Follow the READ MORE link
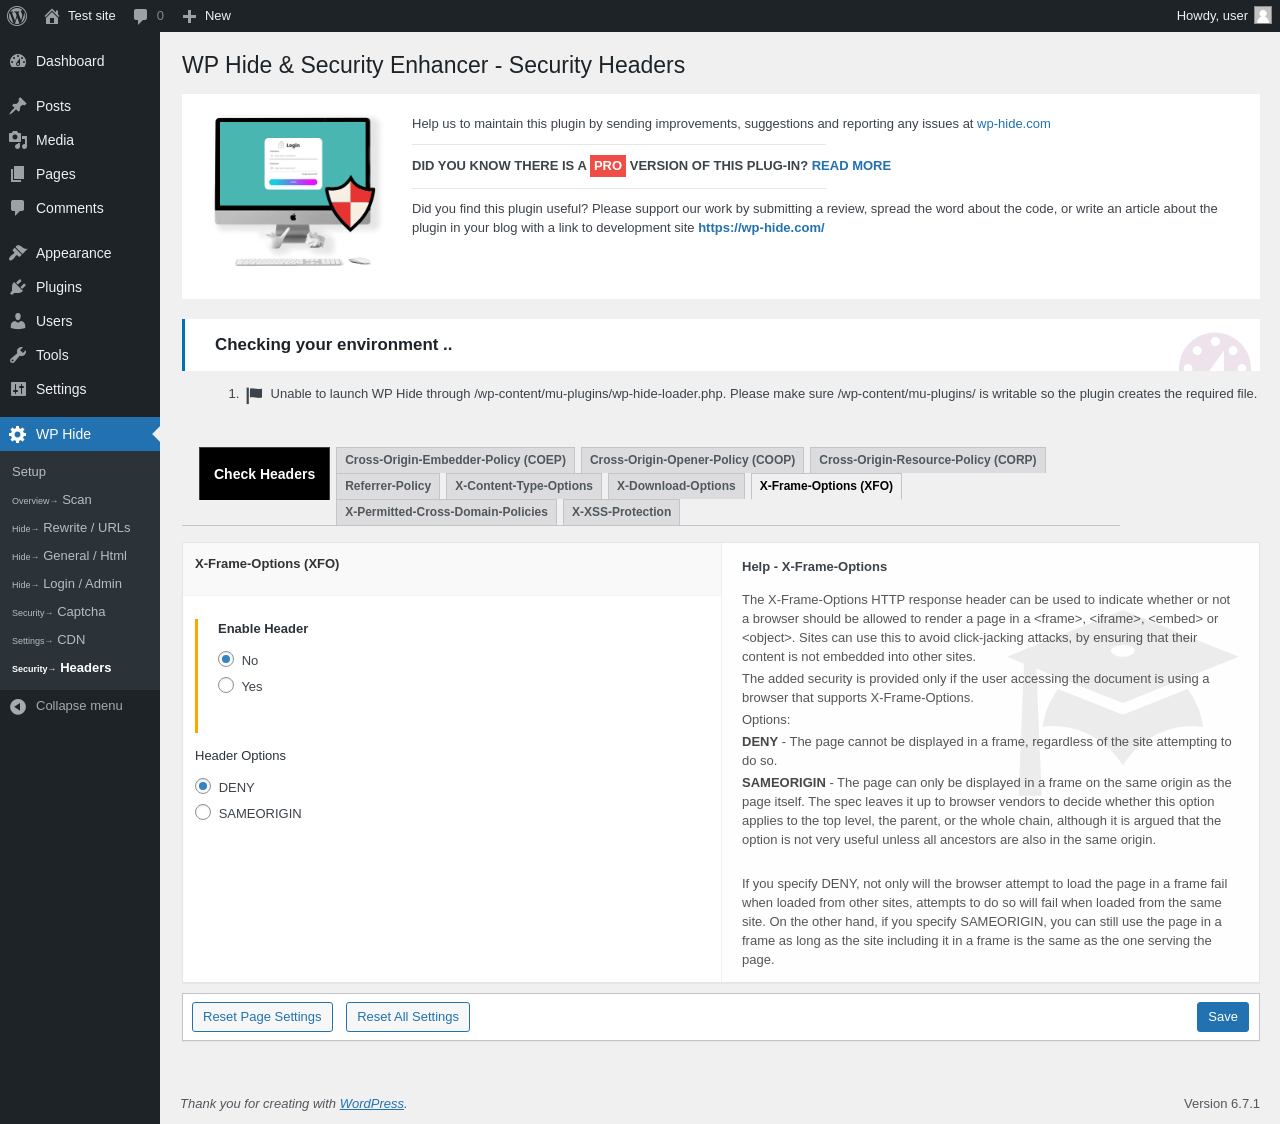1280x1124 pixels. (x=851, y=166)
